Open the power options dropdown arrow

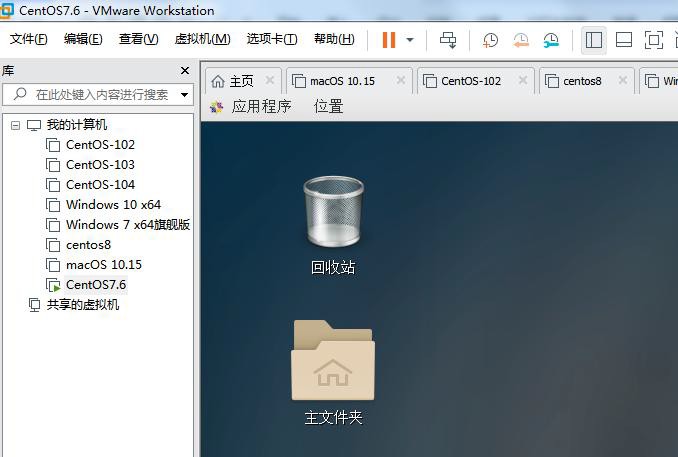[x=410, y=40]
